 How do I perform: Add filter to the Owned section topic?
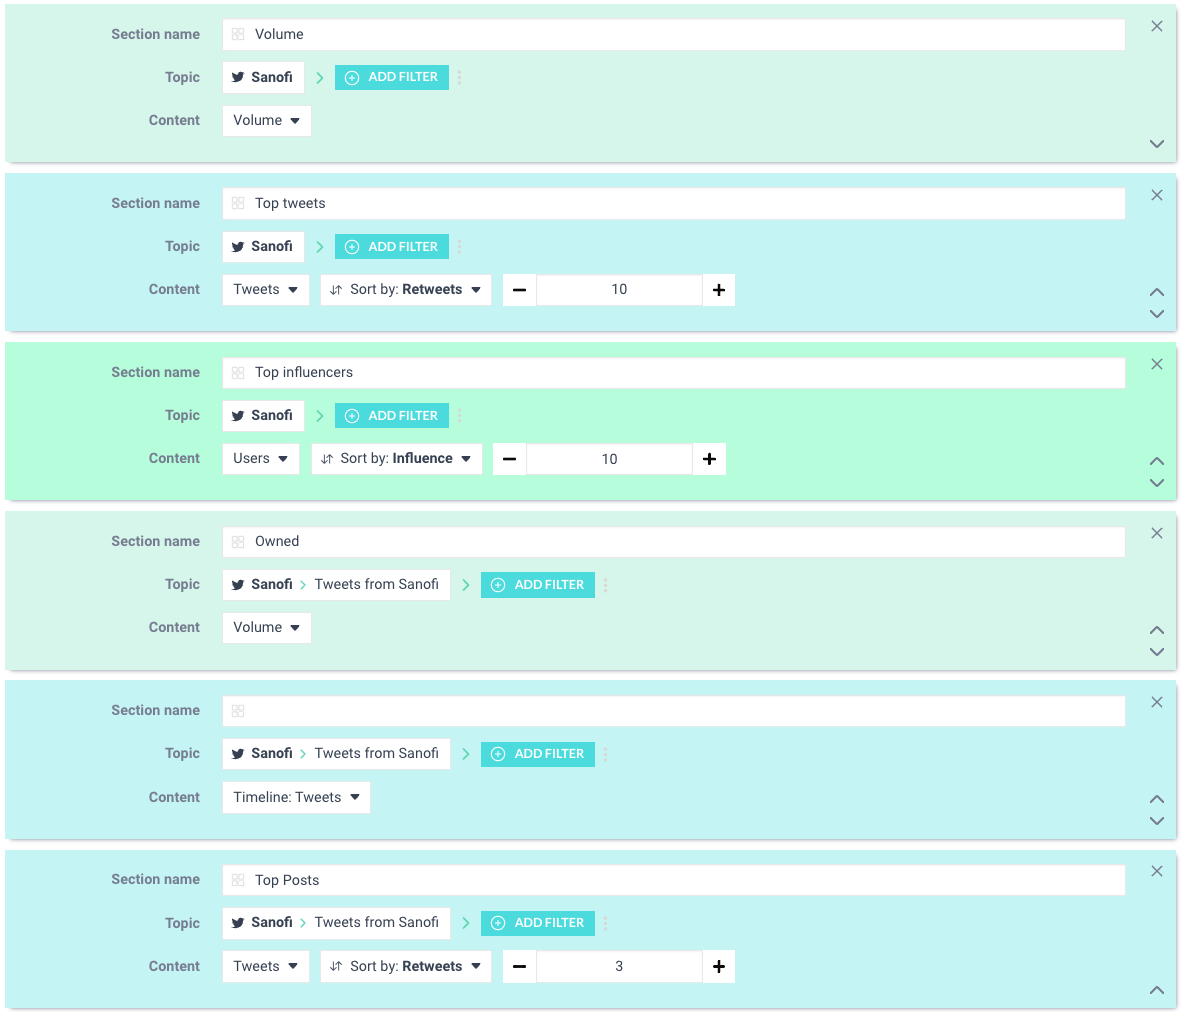(x=537, y=585)
